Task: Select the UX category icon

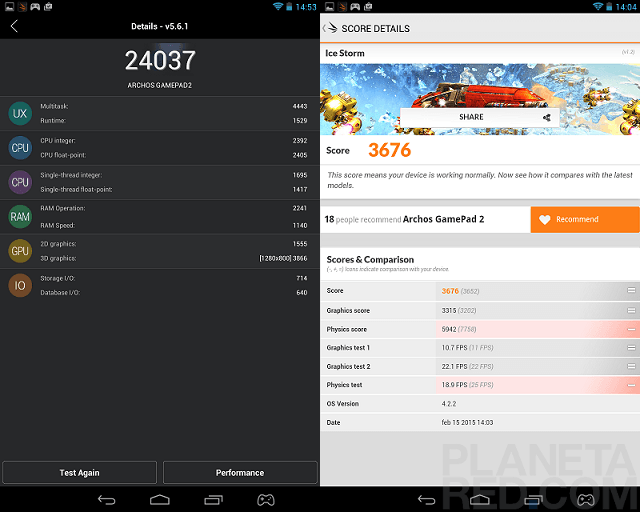Action: coord(19,113)
